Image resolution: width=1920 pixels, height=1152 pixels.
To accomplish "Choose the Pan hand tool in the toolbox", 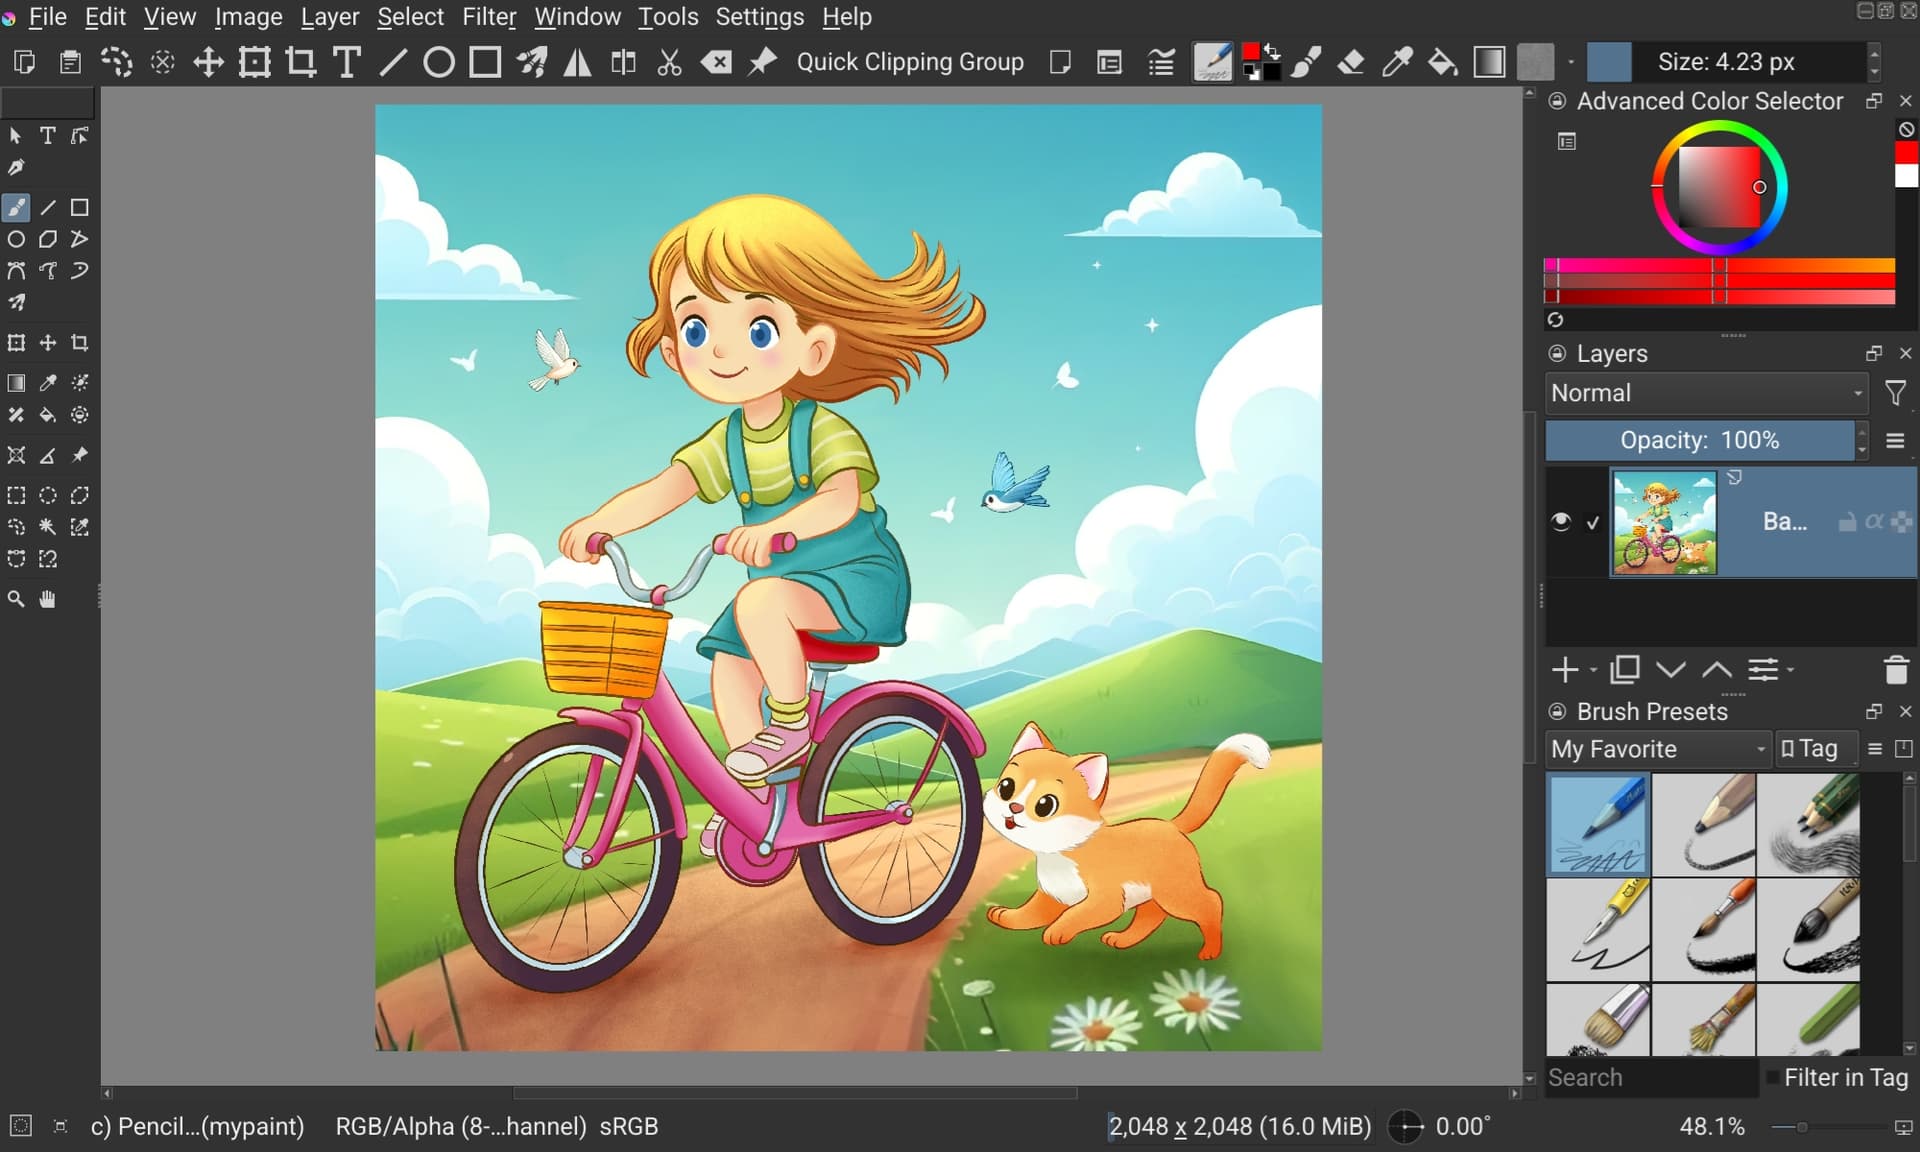I will click(x=47, y=599).
